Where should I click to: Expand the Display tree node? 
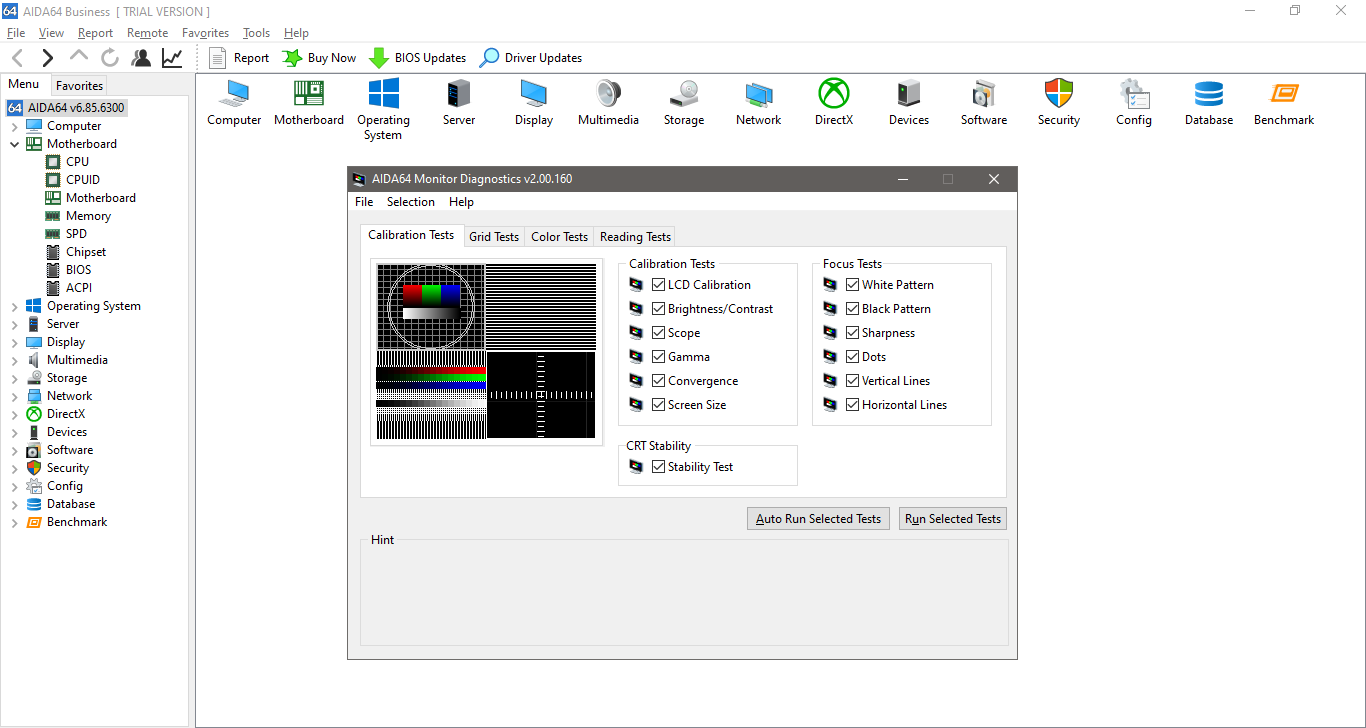tap(14, 343)
